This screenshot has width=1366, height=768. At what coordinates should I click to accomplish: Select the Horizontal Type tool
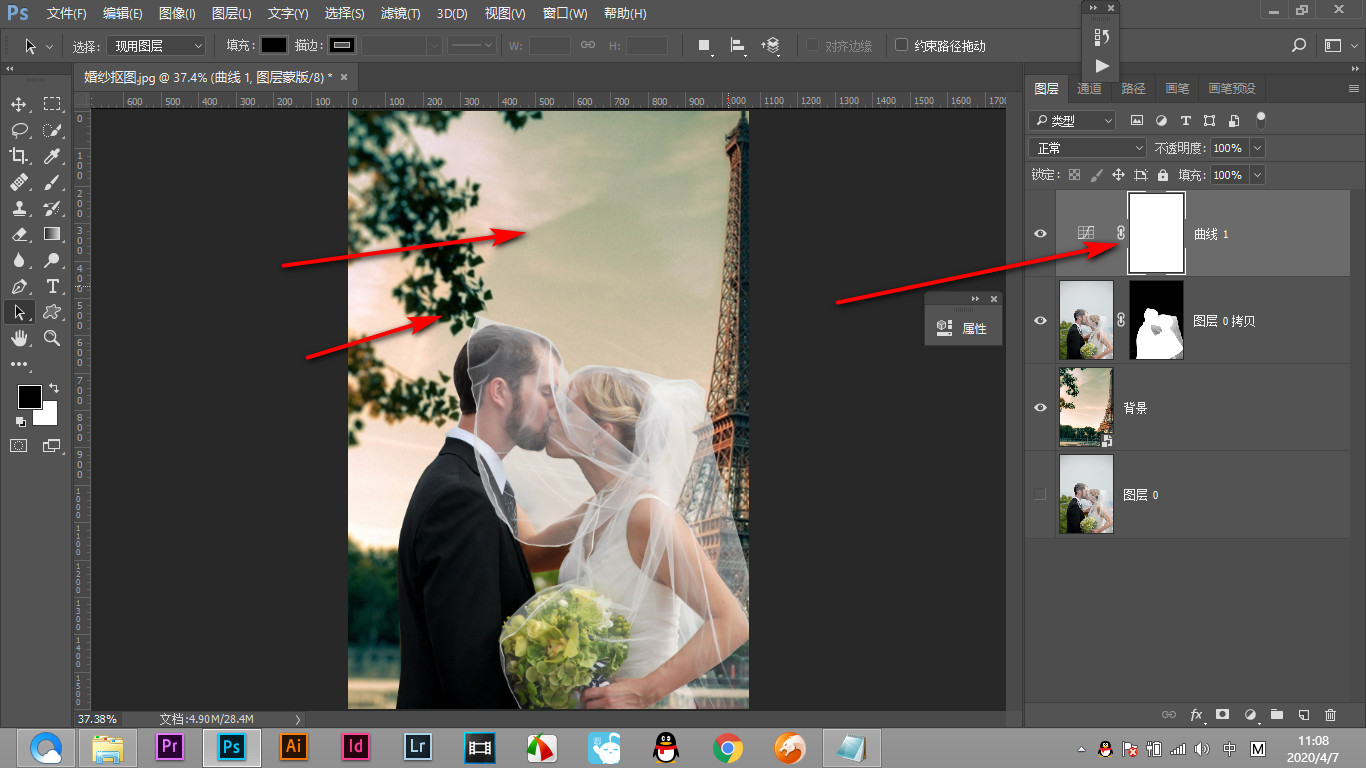[52, 286]
